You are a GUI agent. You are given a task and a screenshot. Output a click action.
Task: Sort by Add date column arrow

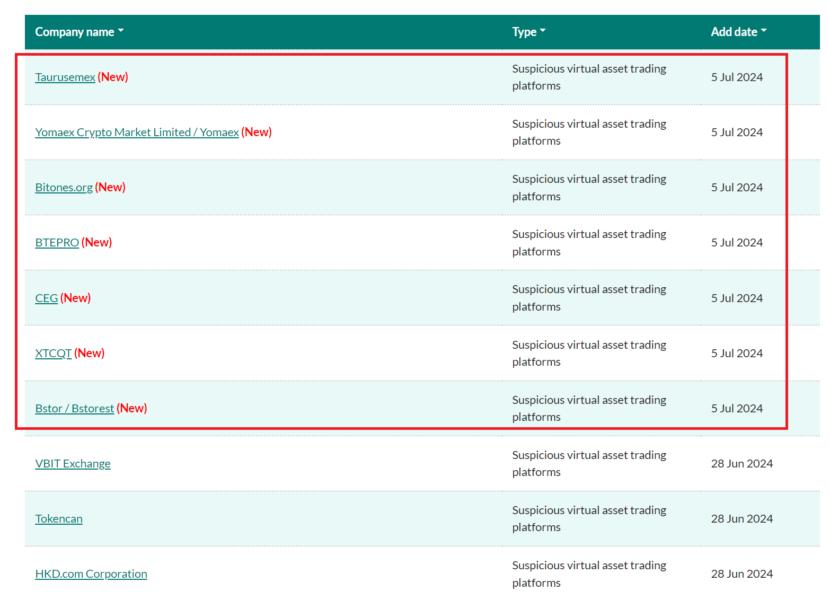[764, 31]
